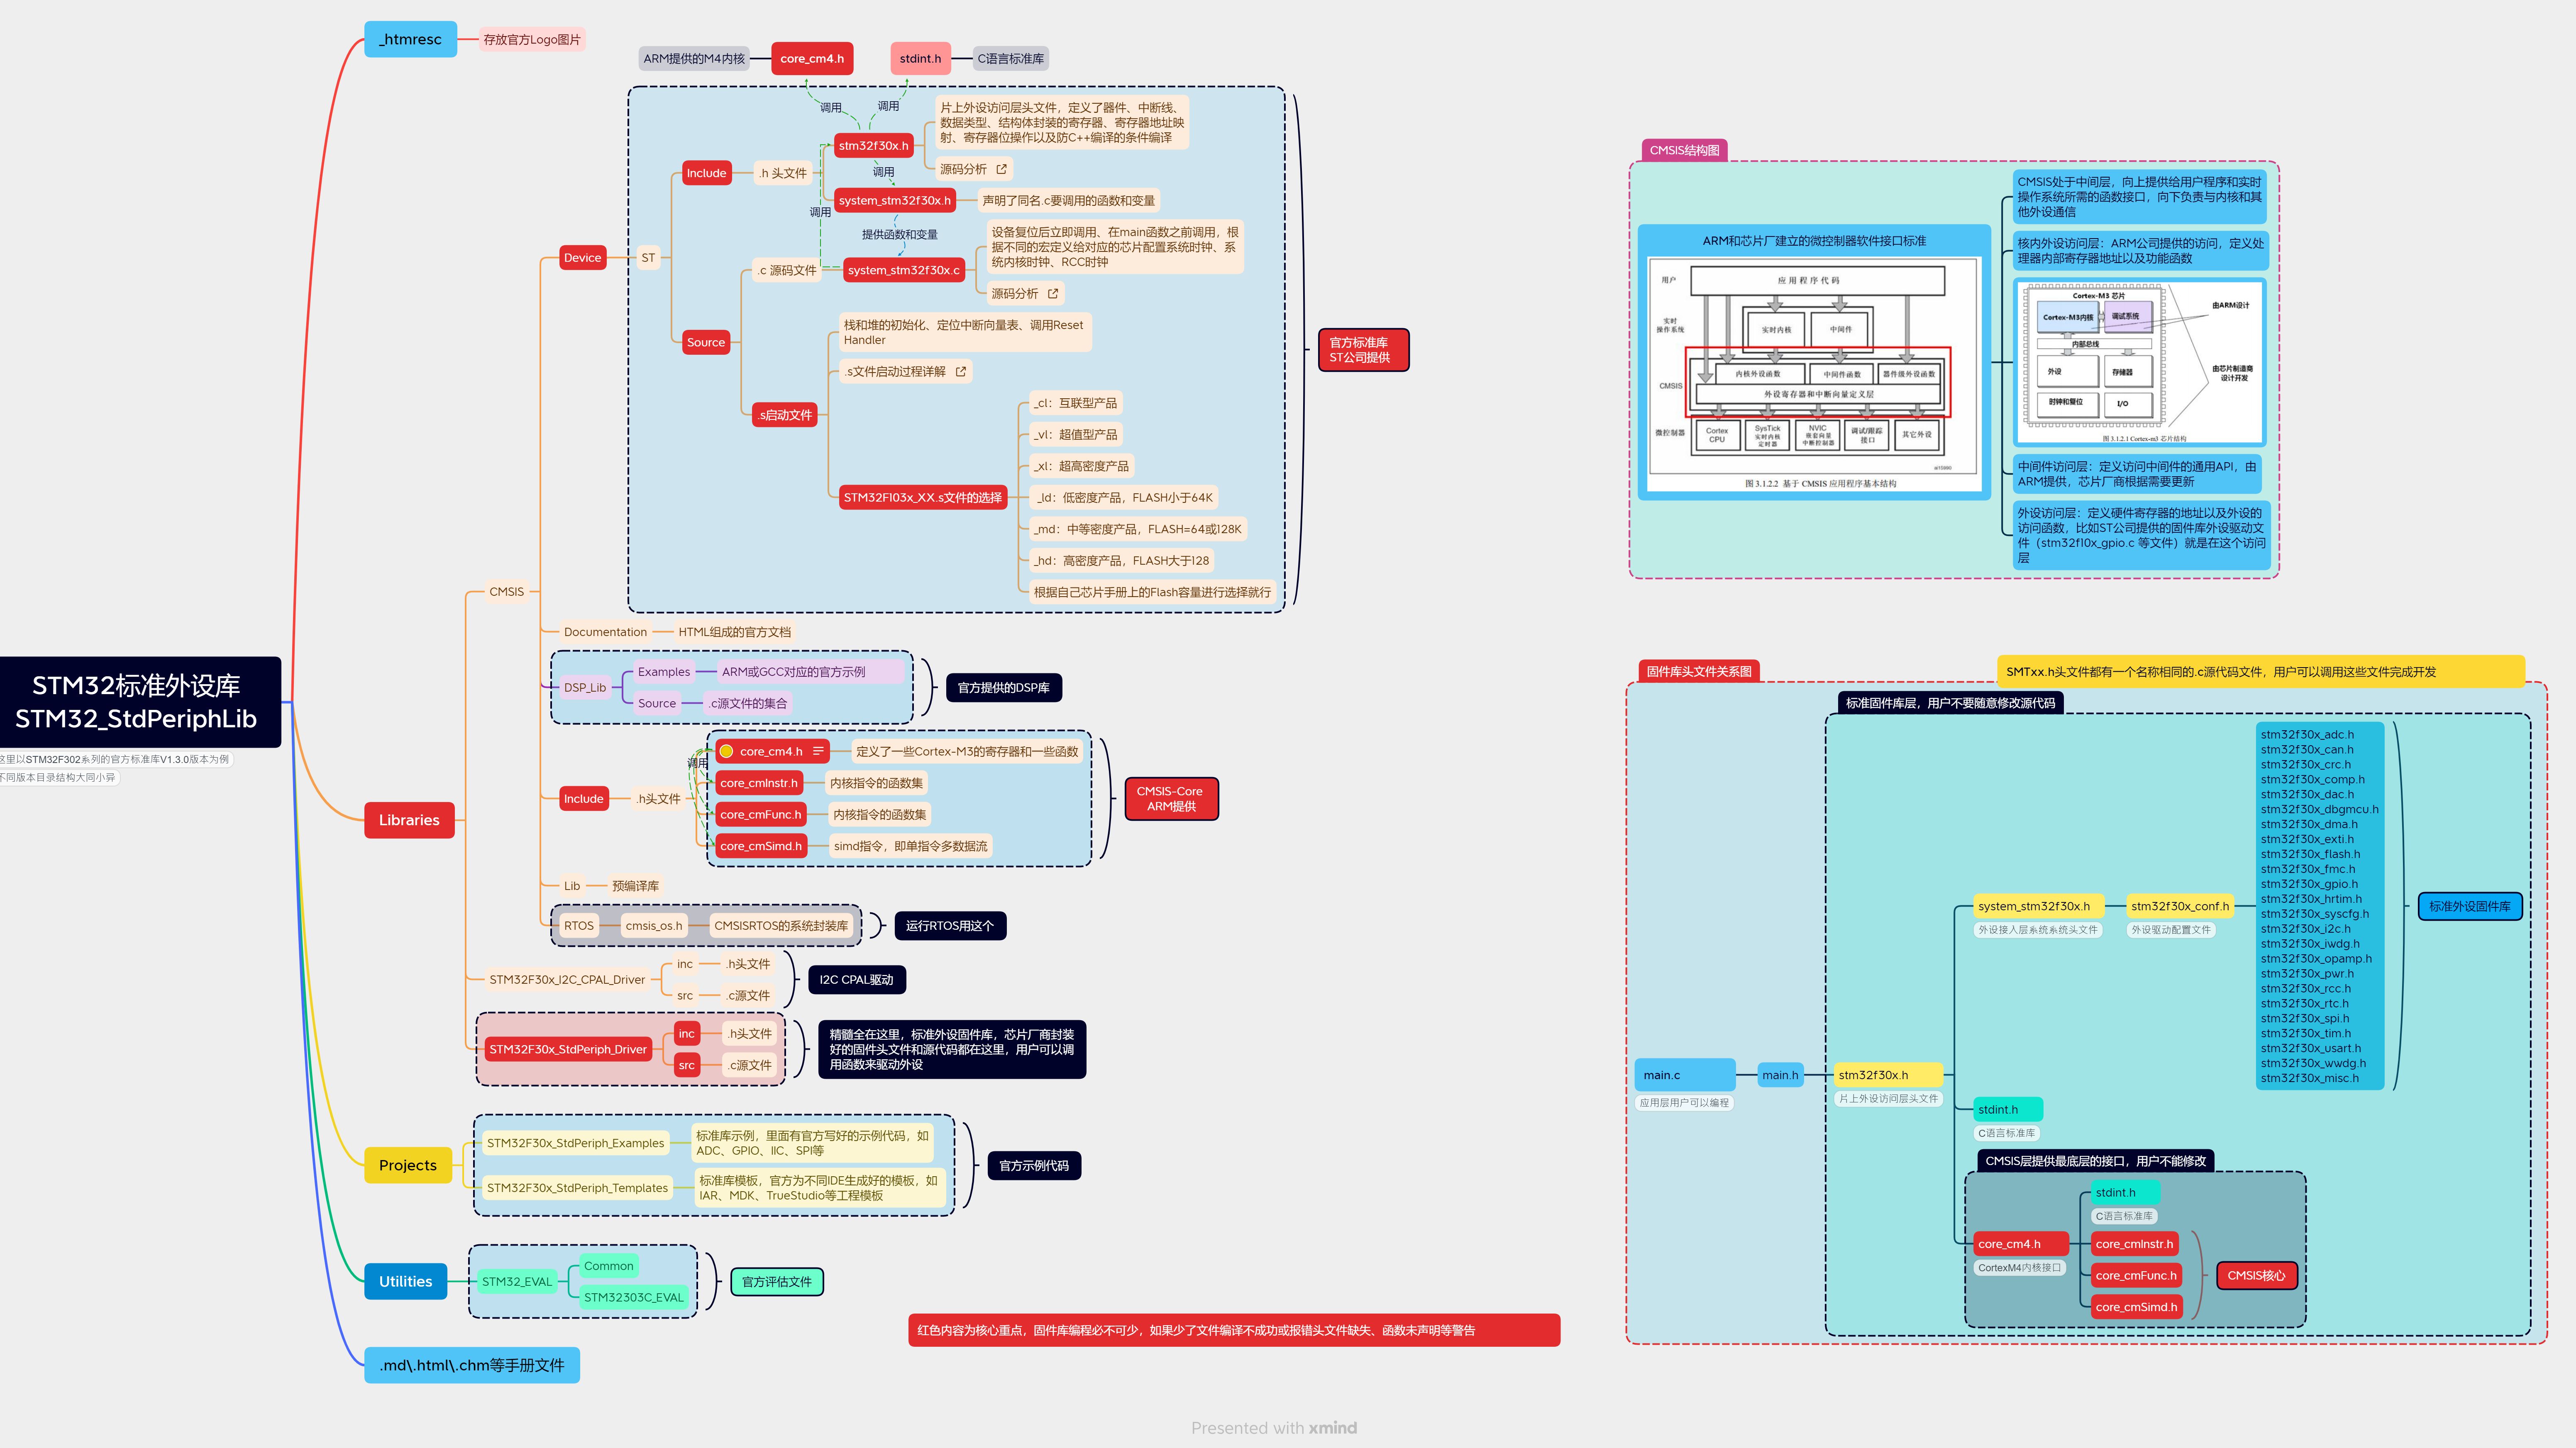This screenshot has width=2576, height=1448.
Task: Open the 源码分析 link icon under stm32f30x.h
Action: tap(1001, 169)
